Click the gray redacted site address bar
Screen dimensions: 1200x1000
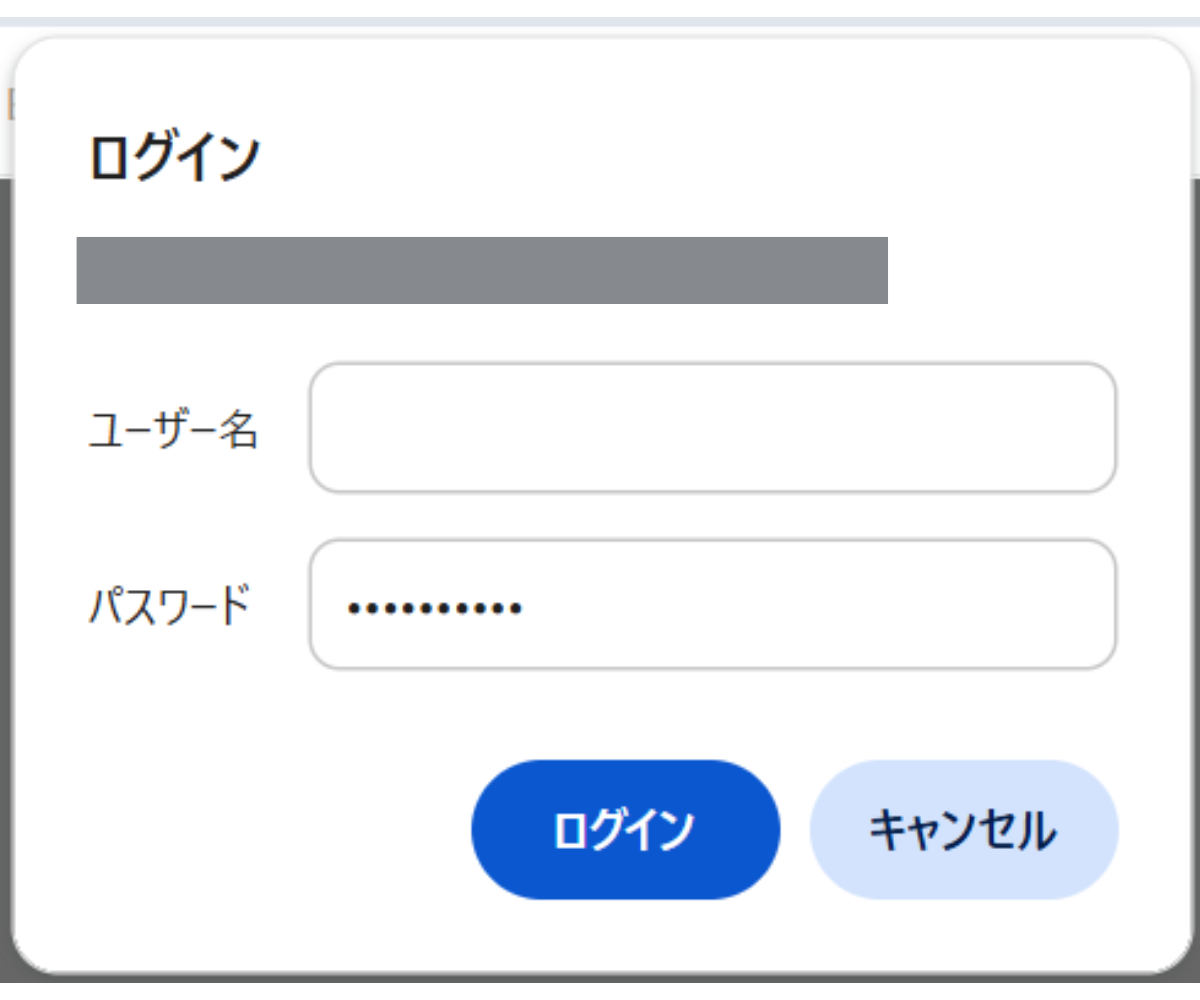(482, 270)
